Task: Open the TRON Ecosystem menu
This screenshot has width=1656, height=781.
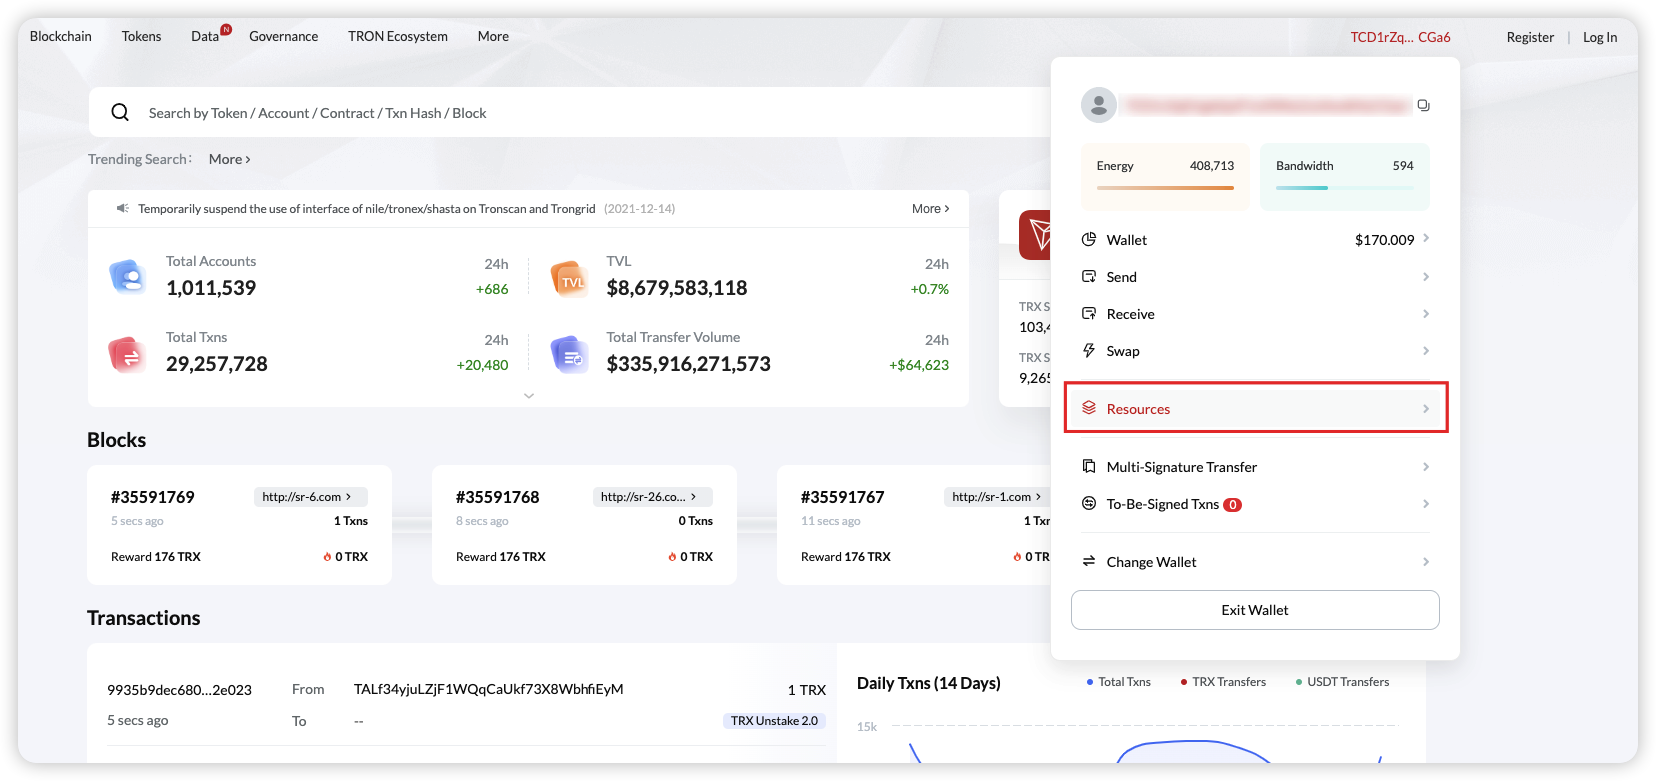Action: pyautogui.click(x=398, y=36)
